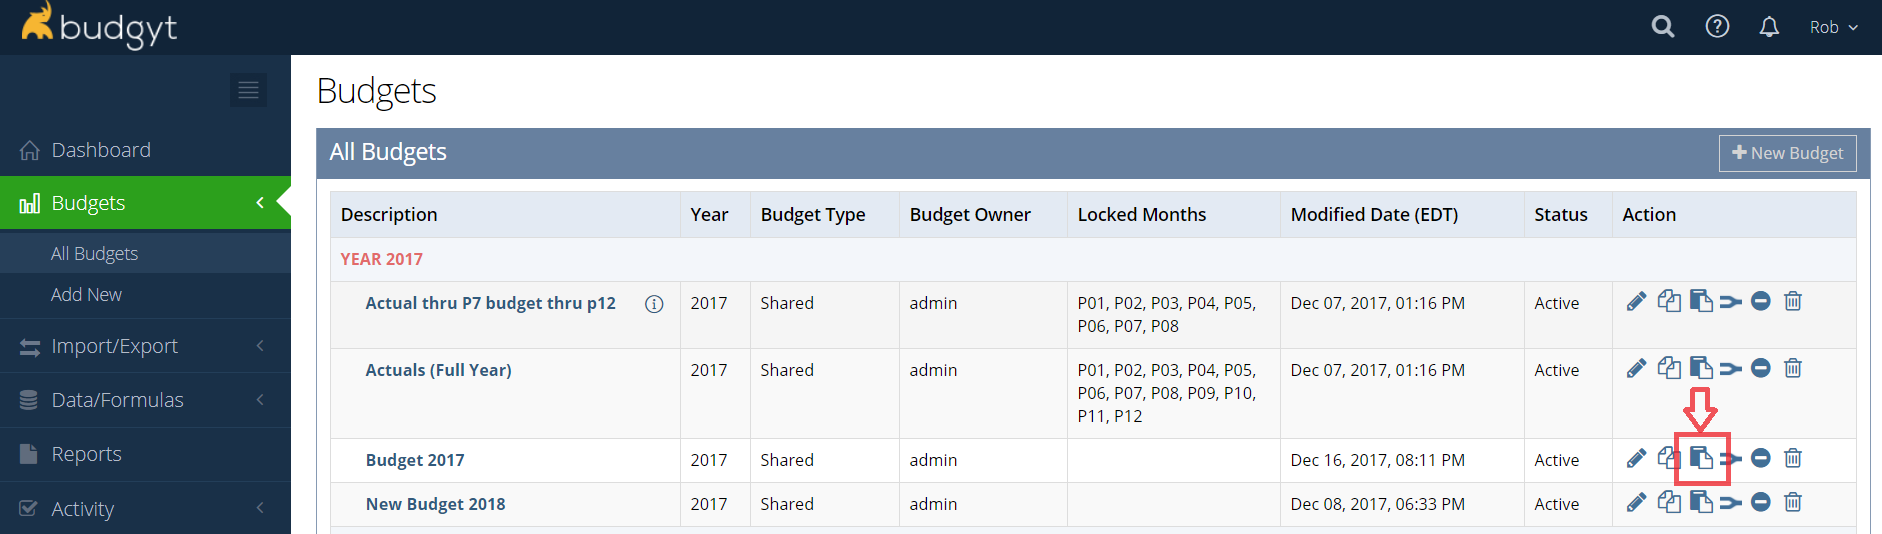The width and height of the screenshot is (1882, 534).
Task: Click the New Budget button
Action: pos(1787,153)
